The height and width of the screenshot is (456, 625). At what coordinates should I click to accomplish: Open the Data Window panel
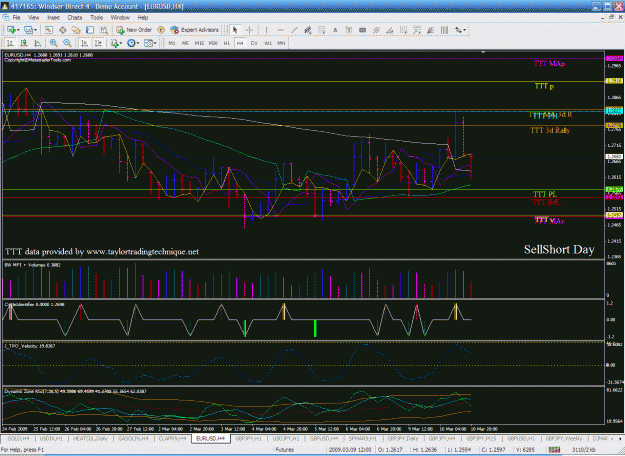tap(63, 30)
